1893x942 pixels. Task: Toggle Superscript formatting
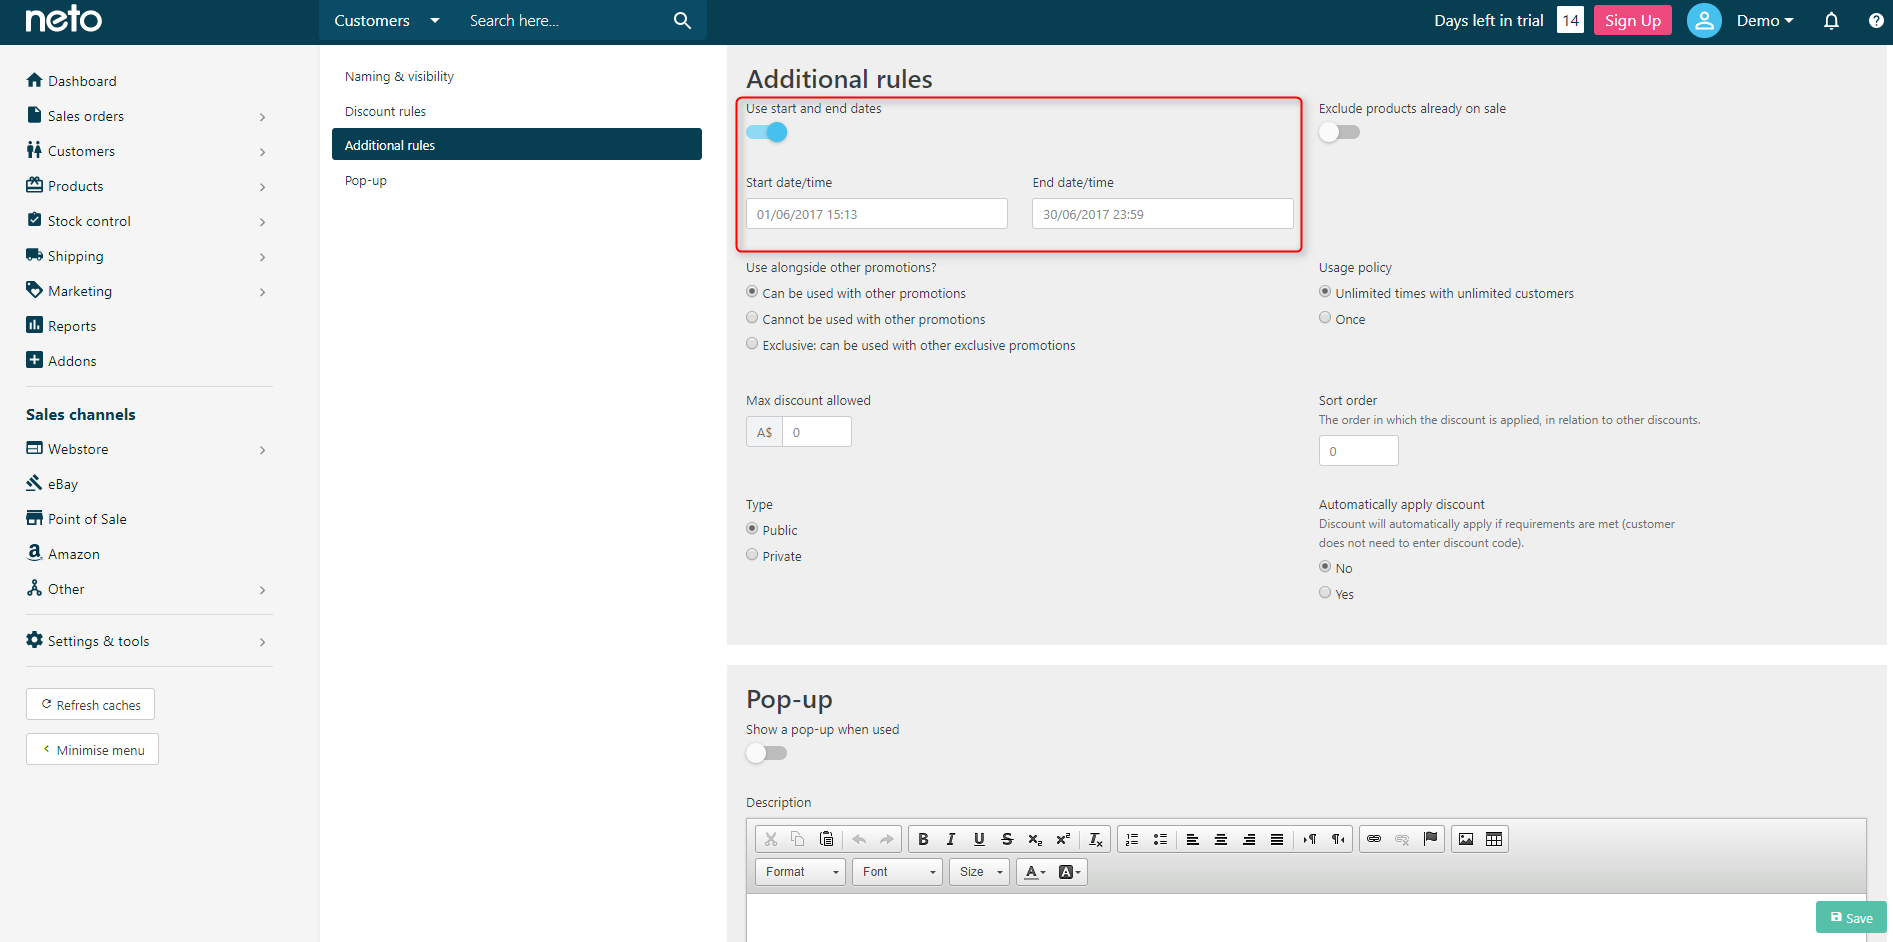pos(1063,839)
